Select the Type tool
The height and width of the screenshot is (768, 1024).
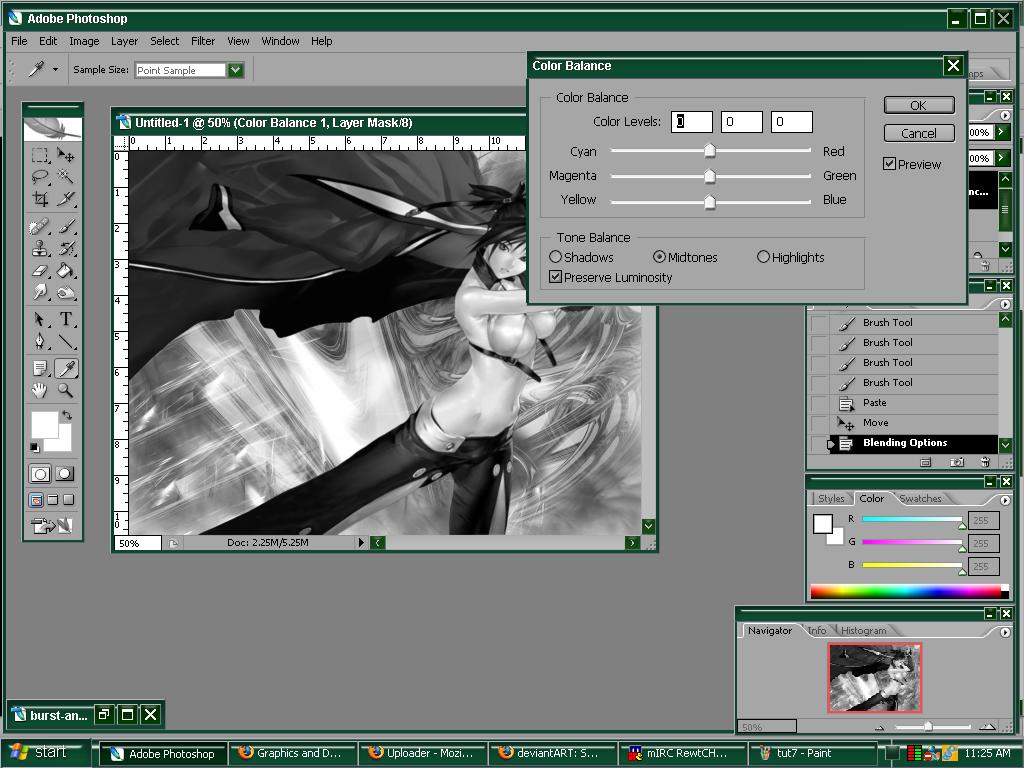pos(65,319)
